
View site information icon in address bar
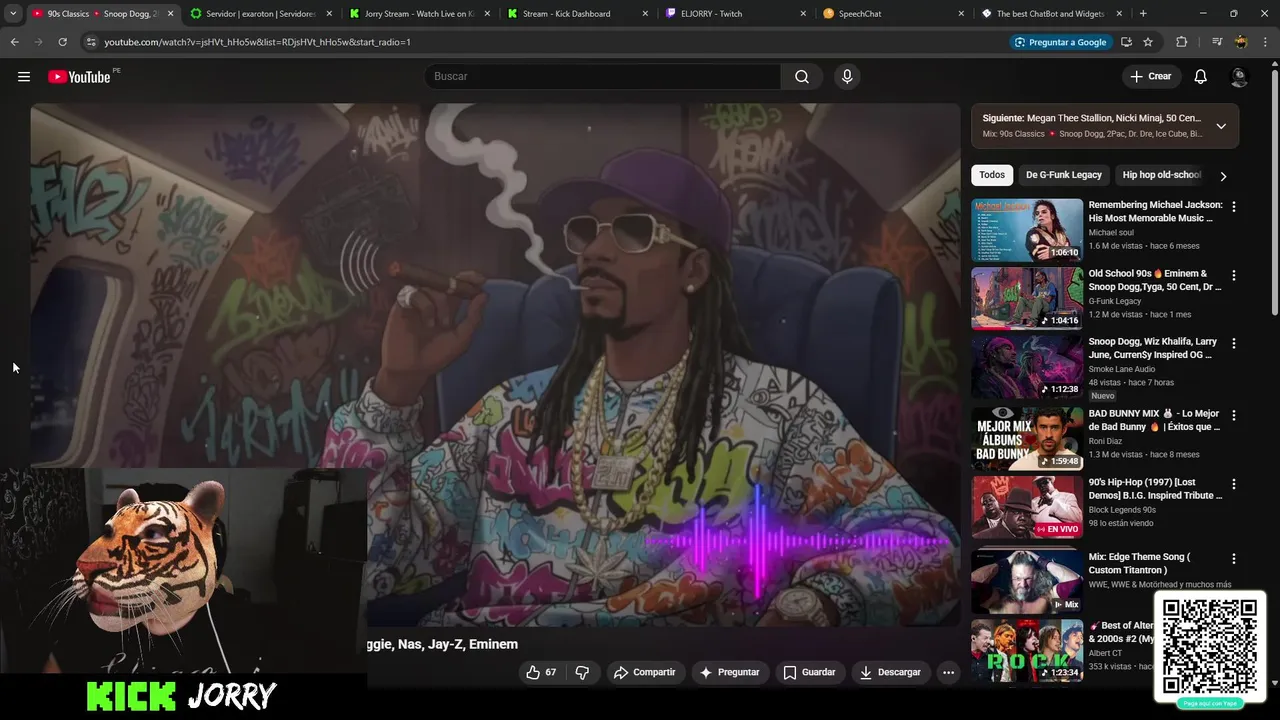coord(91,42)
